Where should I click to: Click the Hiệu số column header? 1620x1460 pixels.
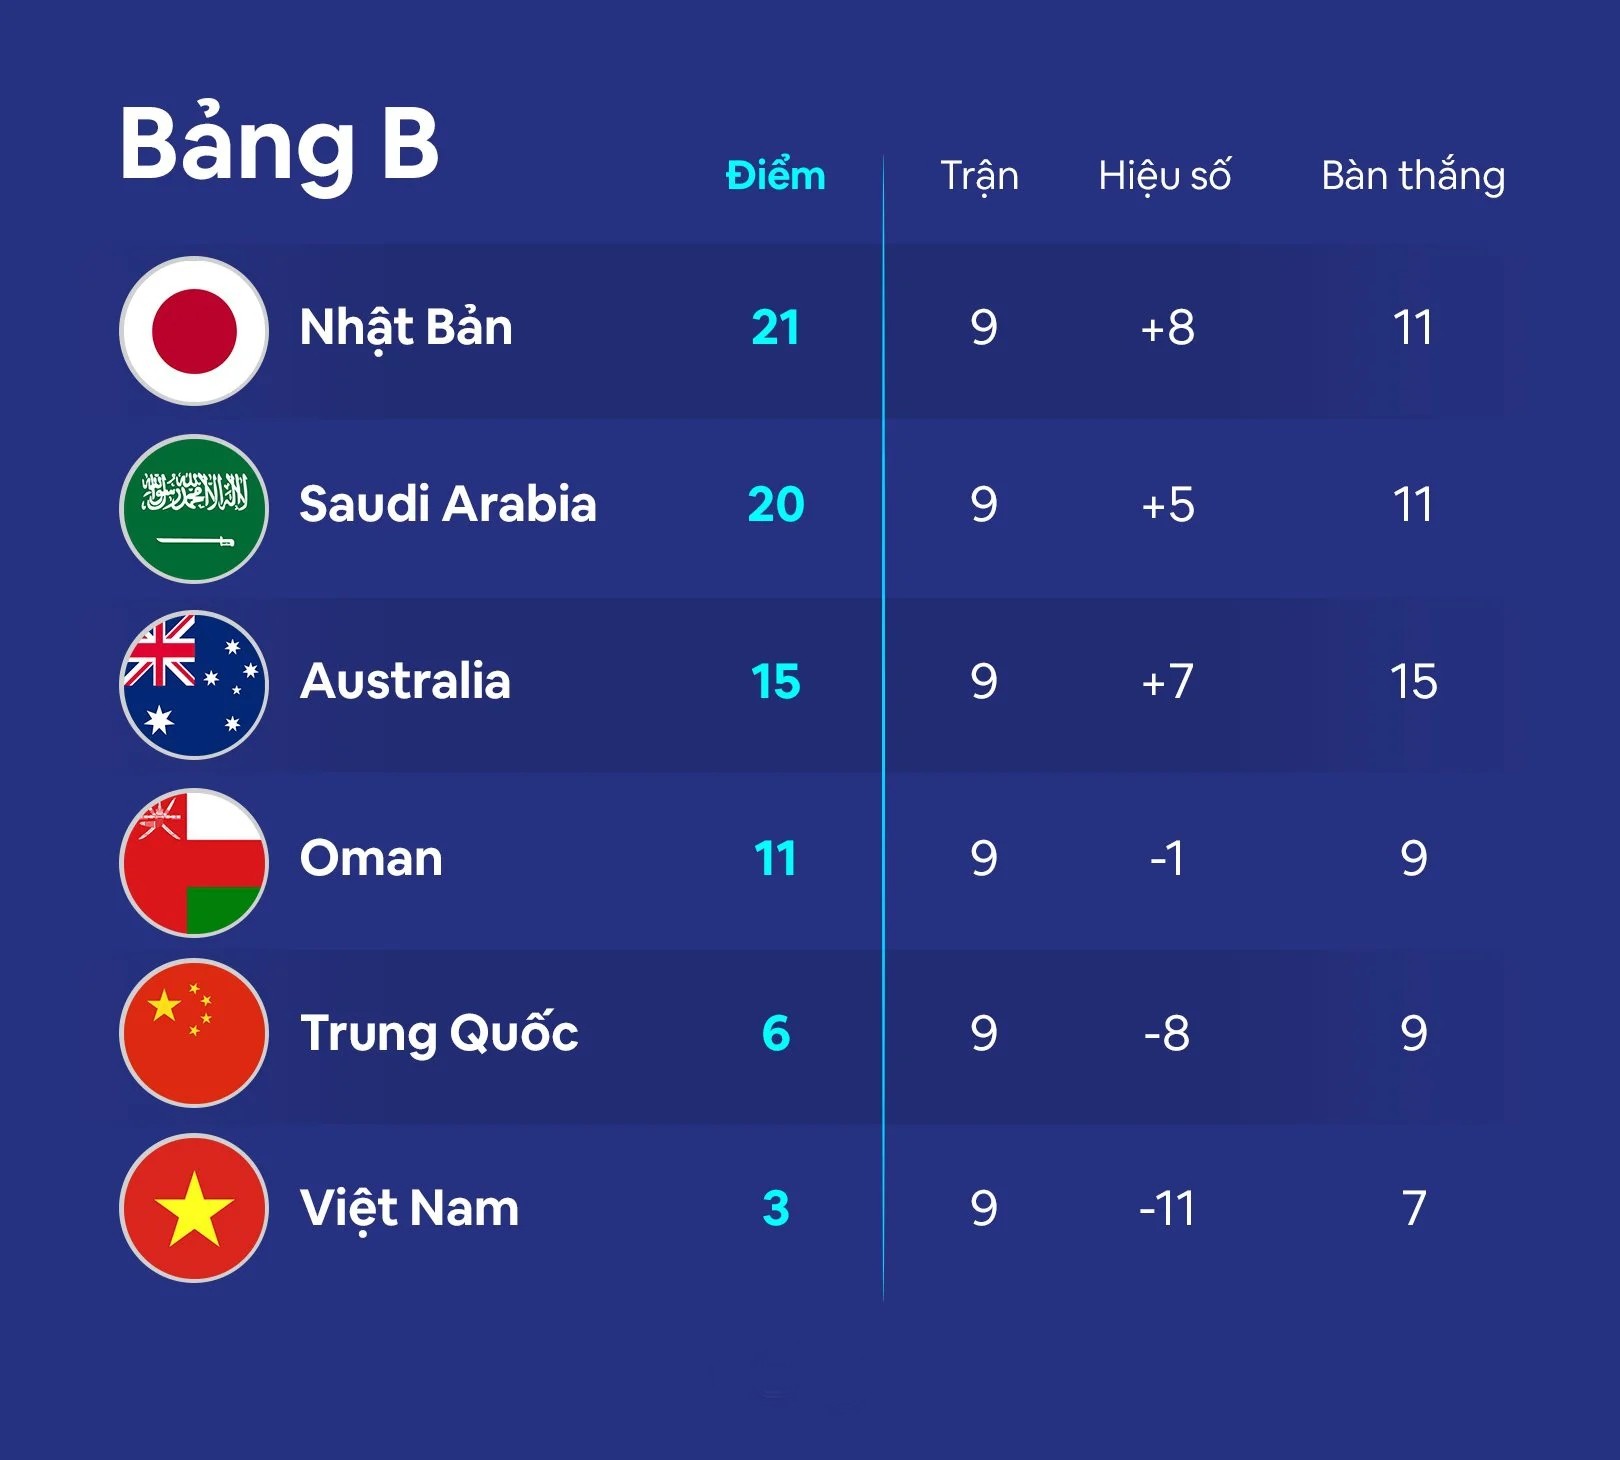coord(1164,176)
